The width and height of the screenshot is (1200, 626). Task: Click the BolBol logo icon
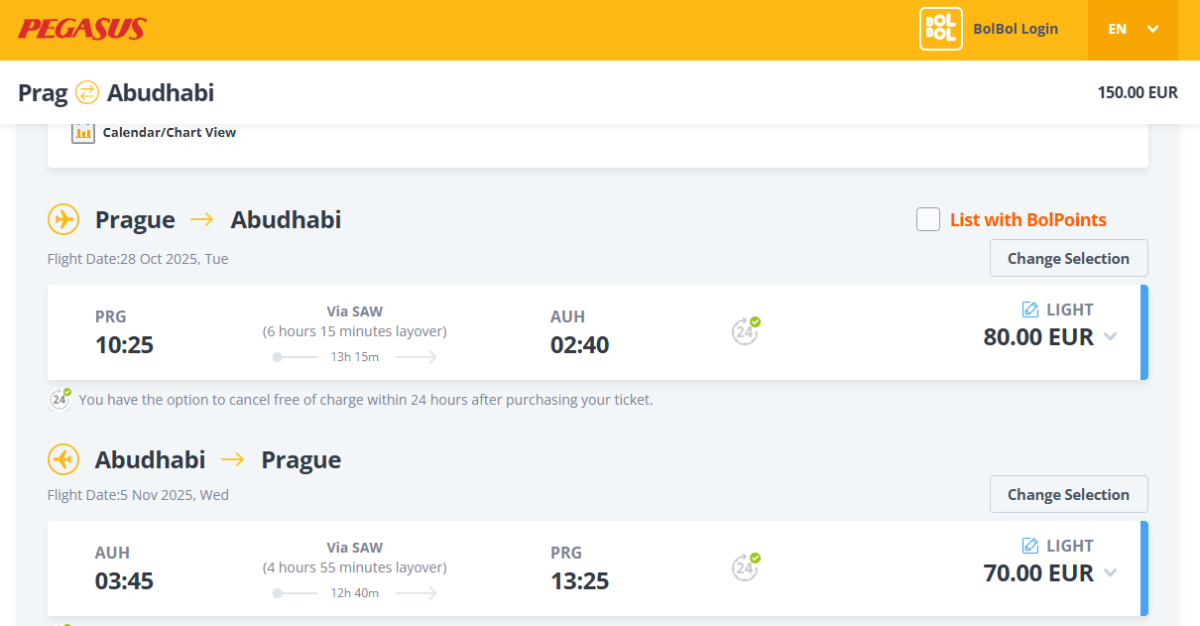tap(940, 29)
